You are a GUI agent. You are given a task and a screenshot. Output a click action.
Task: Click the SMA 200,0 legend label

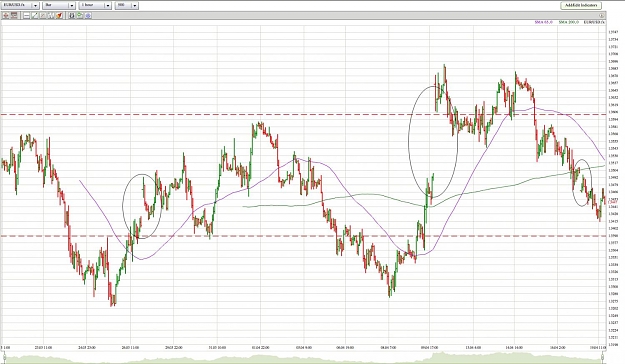pos(568,22)
